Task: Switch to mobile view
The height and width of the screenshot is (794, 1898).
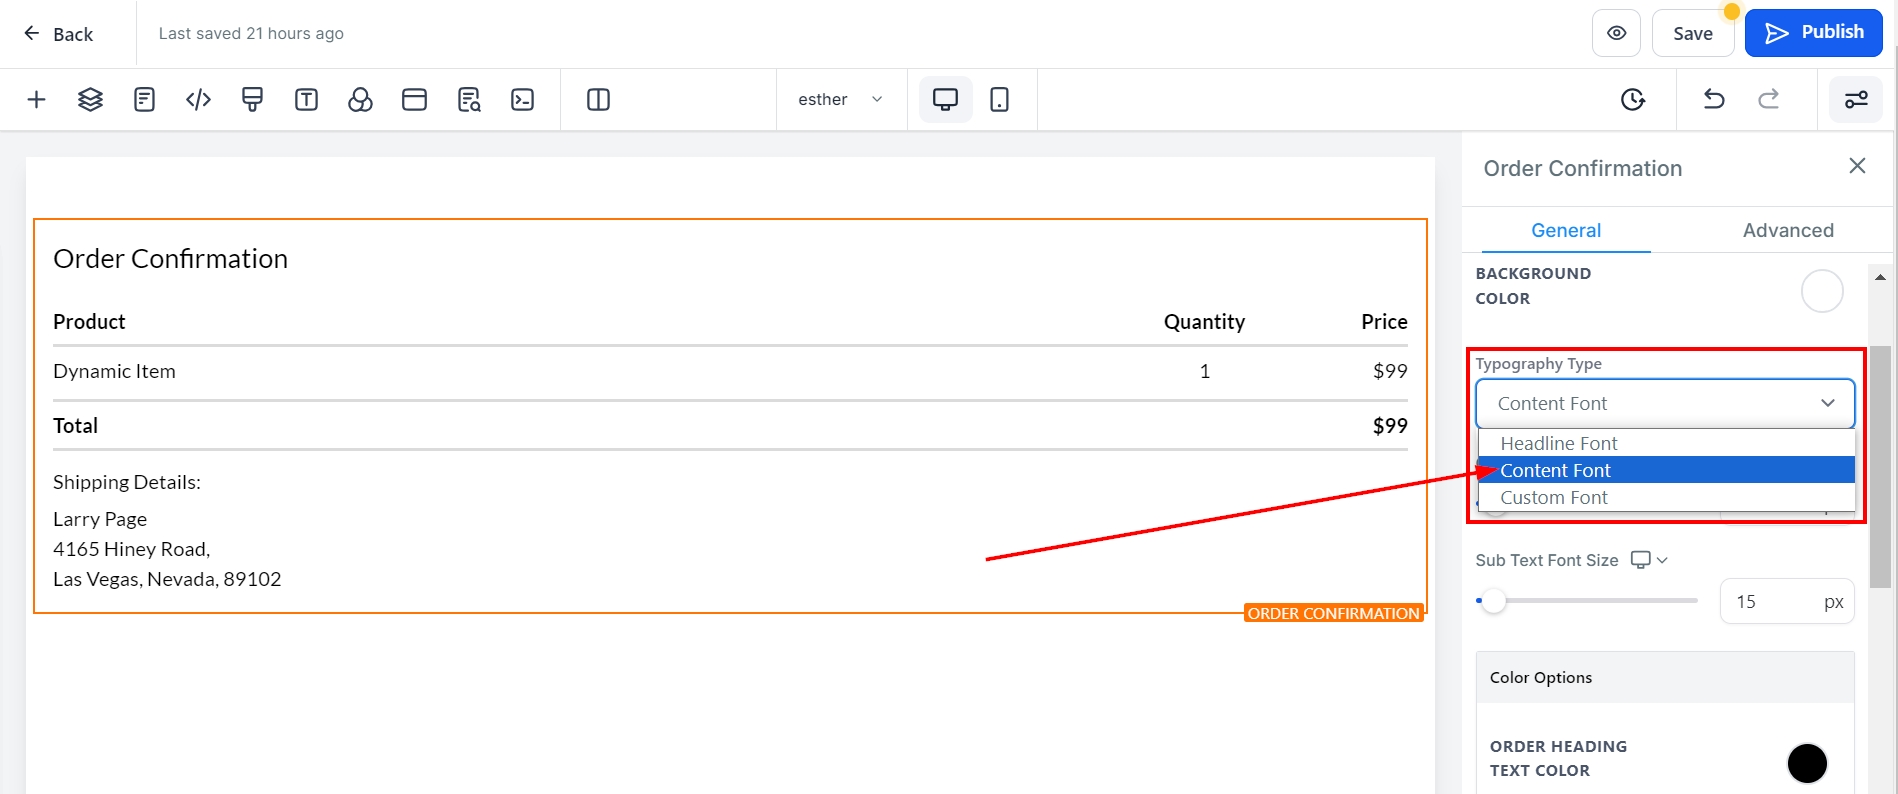Action: (999, 99)
